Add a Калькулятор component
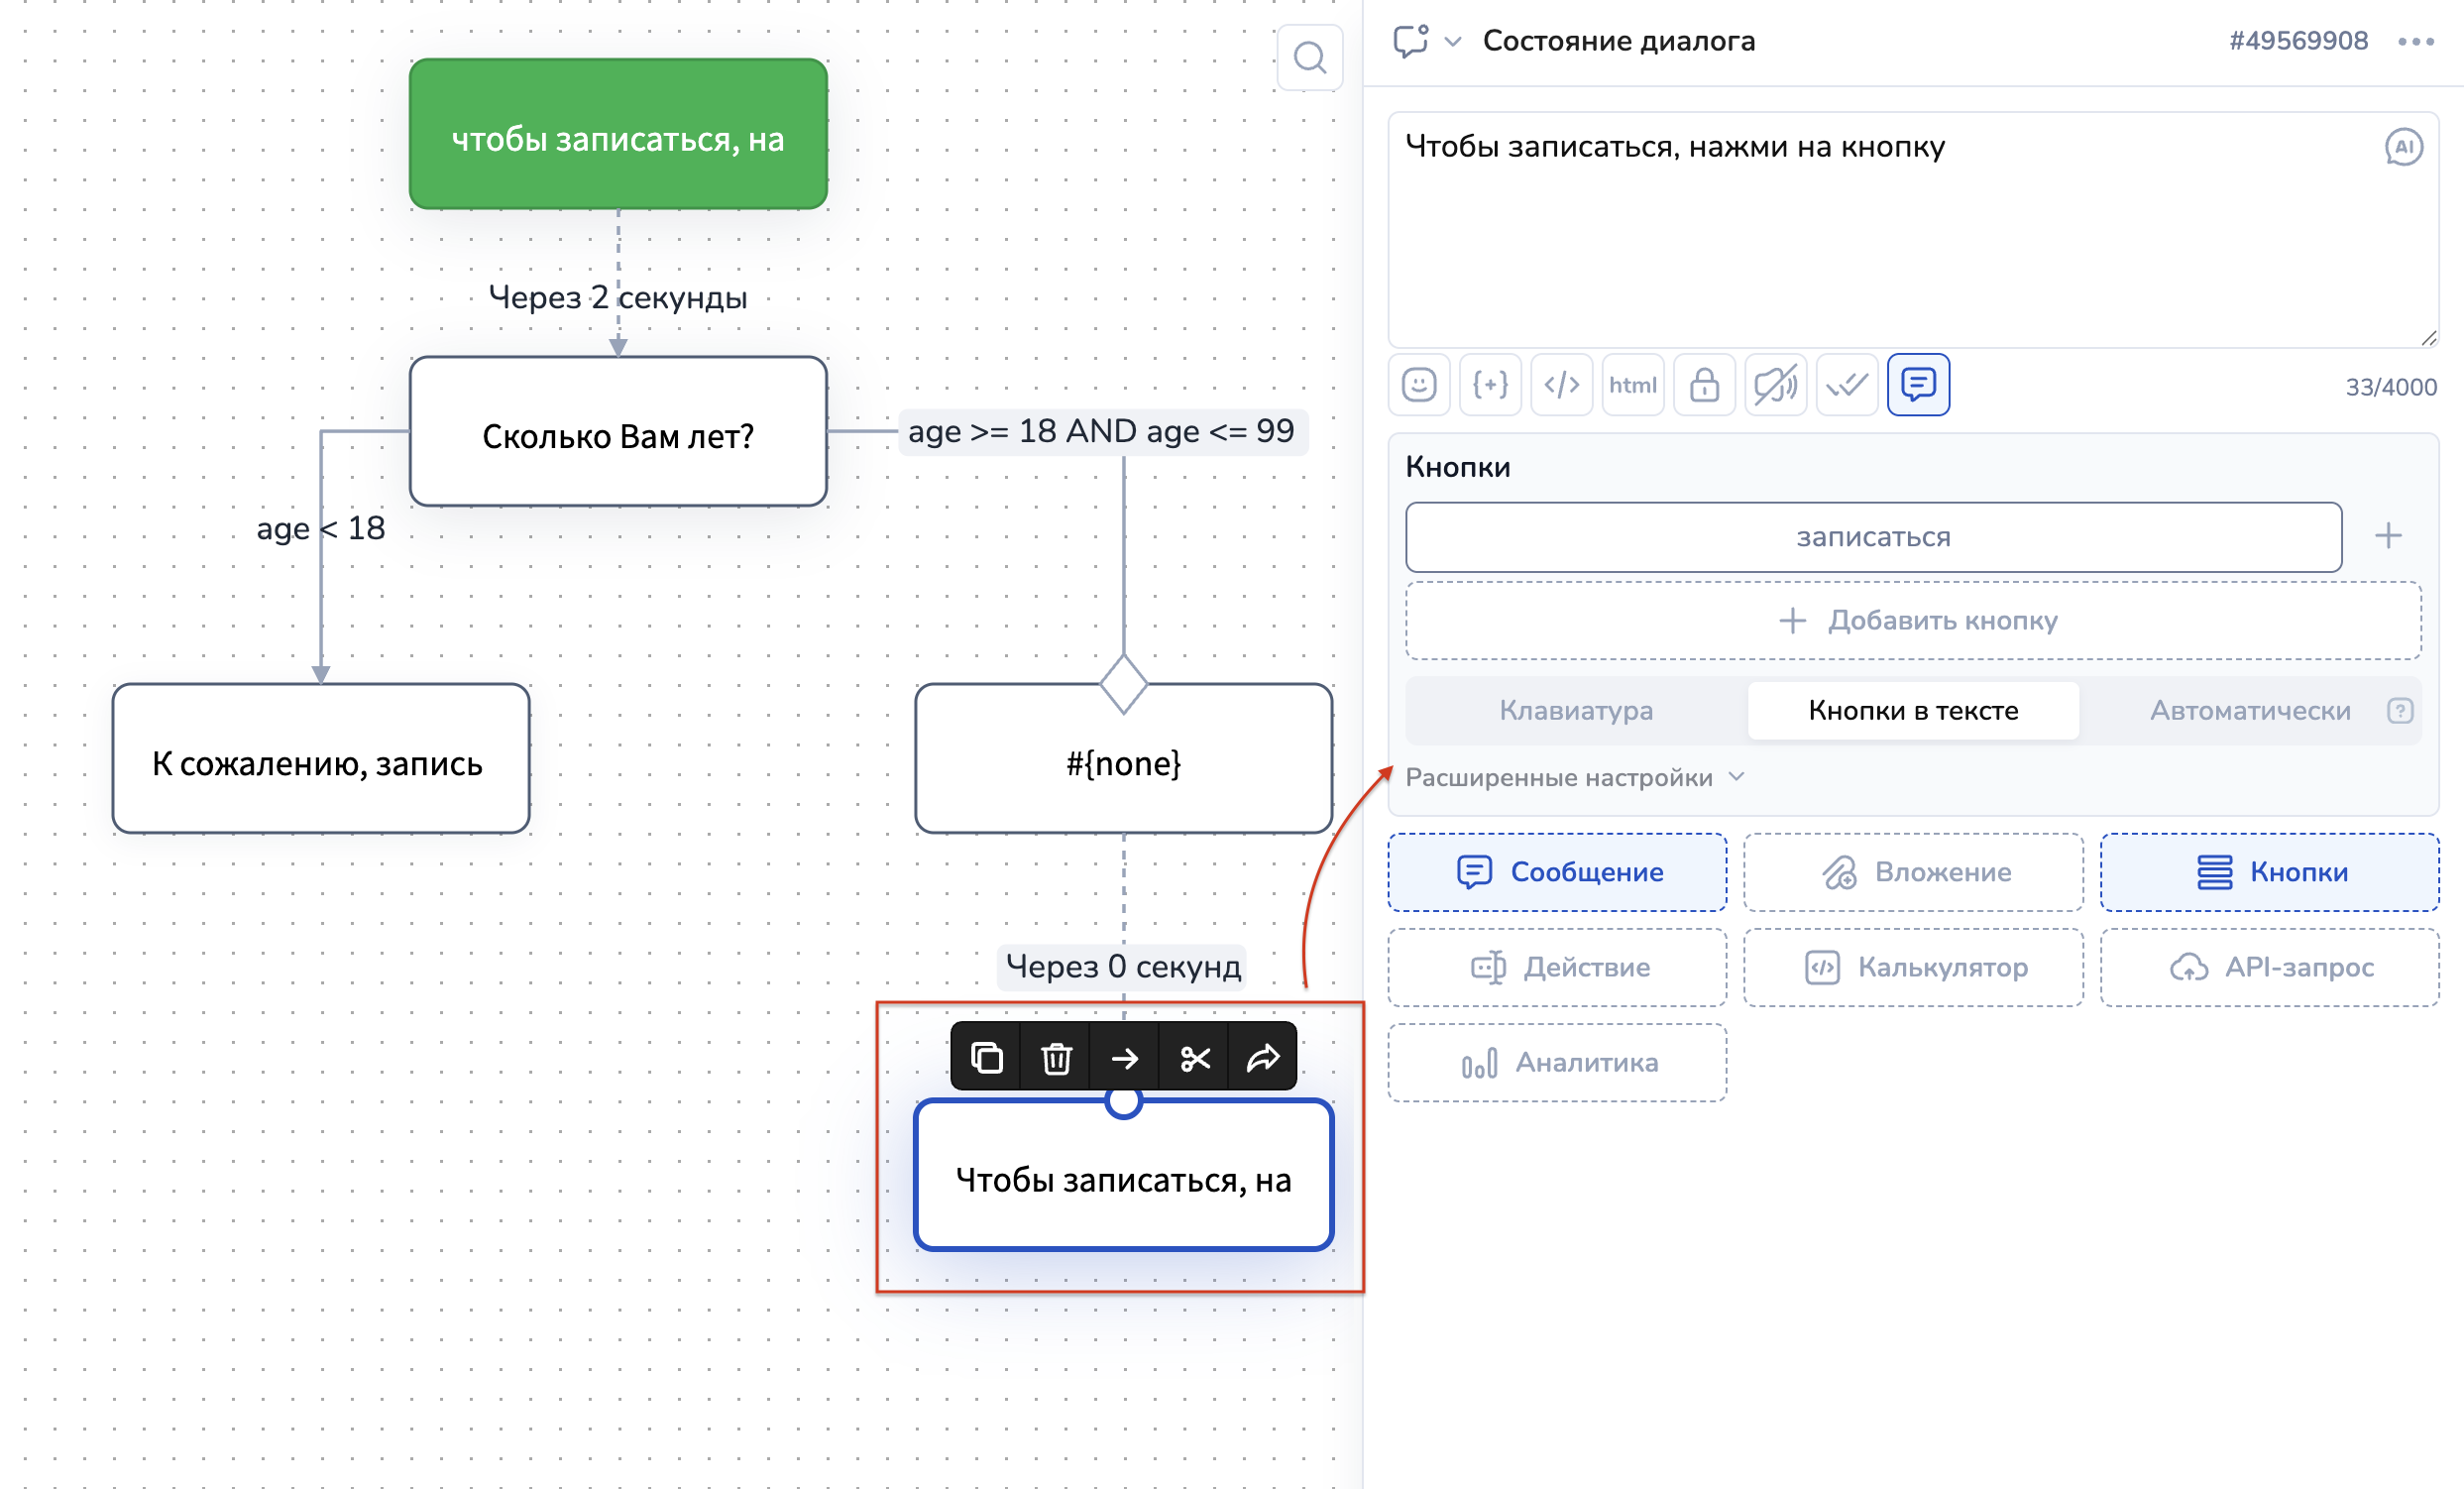Screen dimensions: 2464x1489 (x=1912, y=967)
